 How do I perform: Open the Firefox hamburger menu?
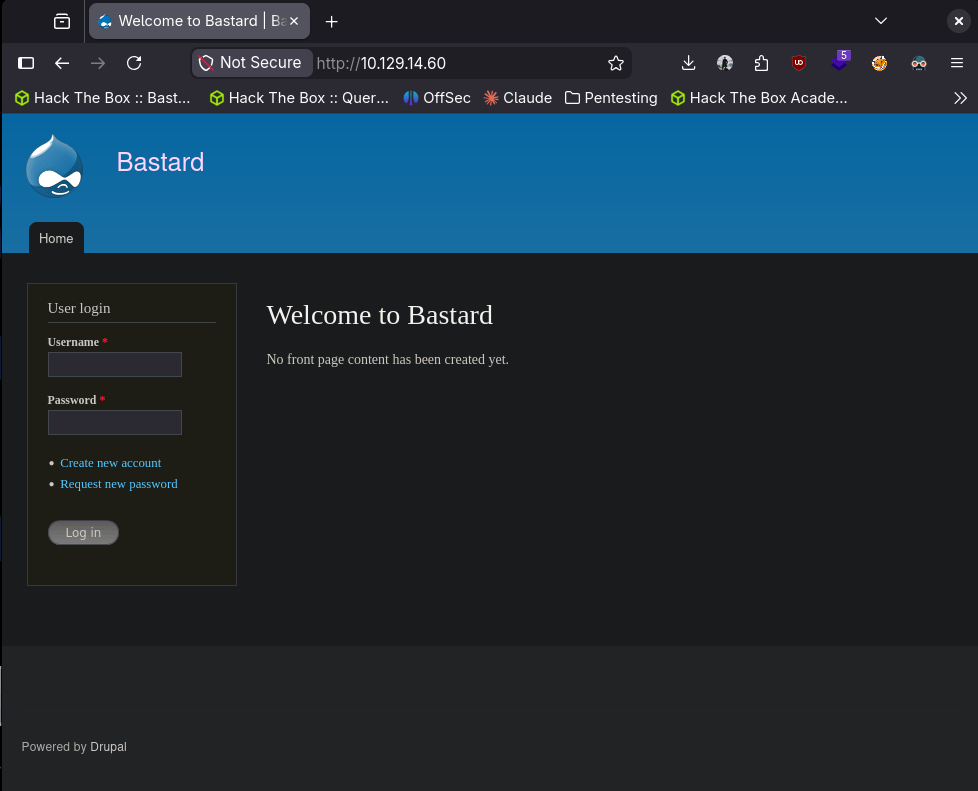click(956, 63)
